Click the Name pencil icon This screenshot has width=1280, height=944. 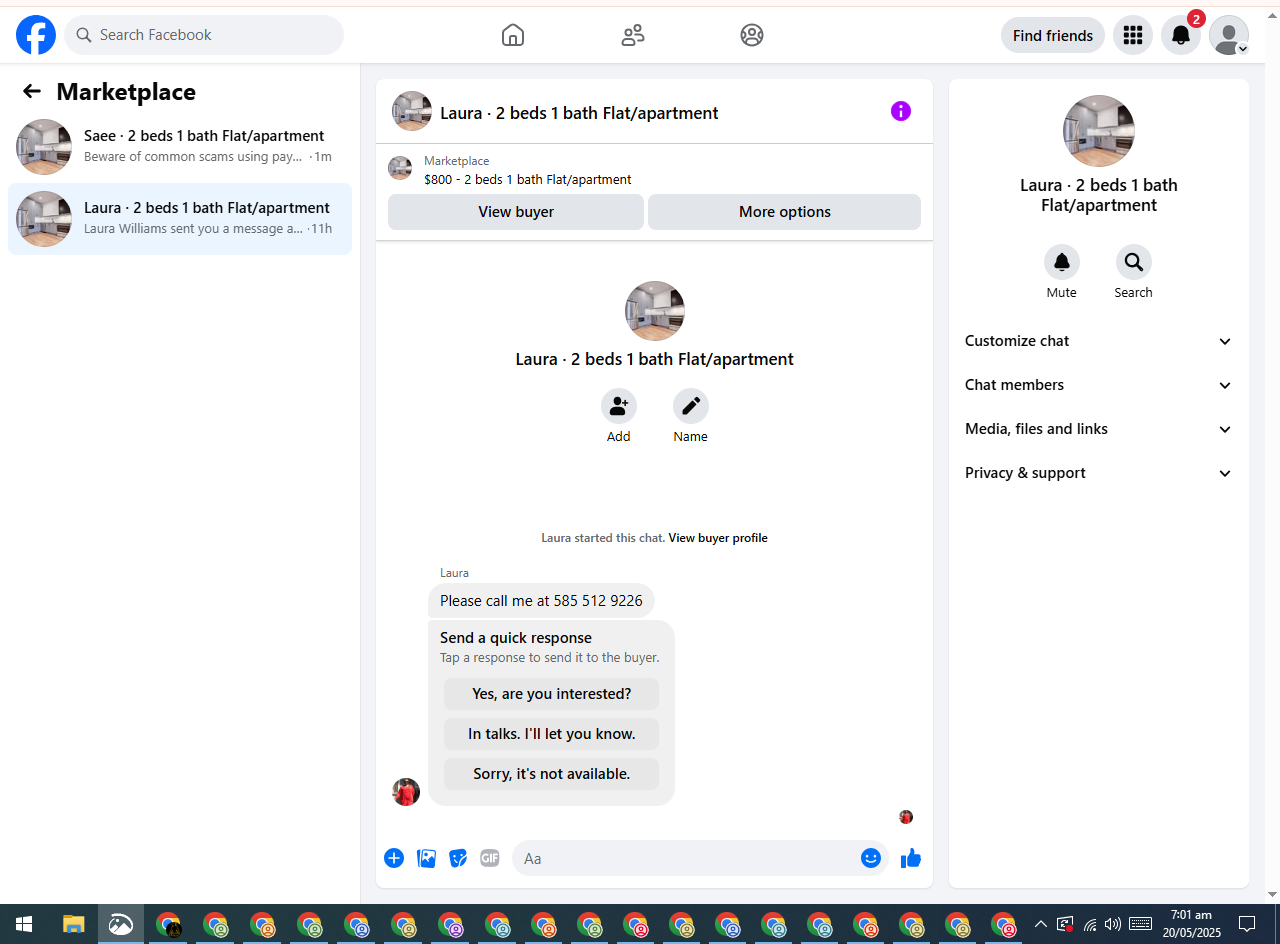point(691,406)
